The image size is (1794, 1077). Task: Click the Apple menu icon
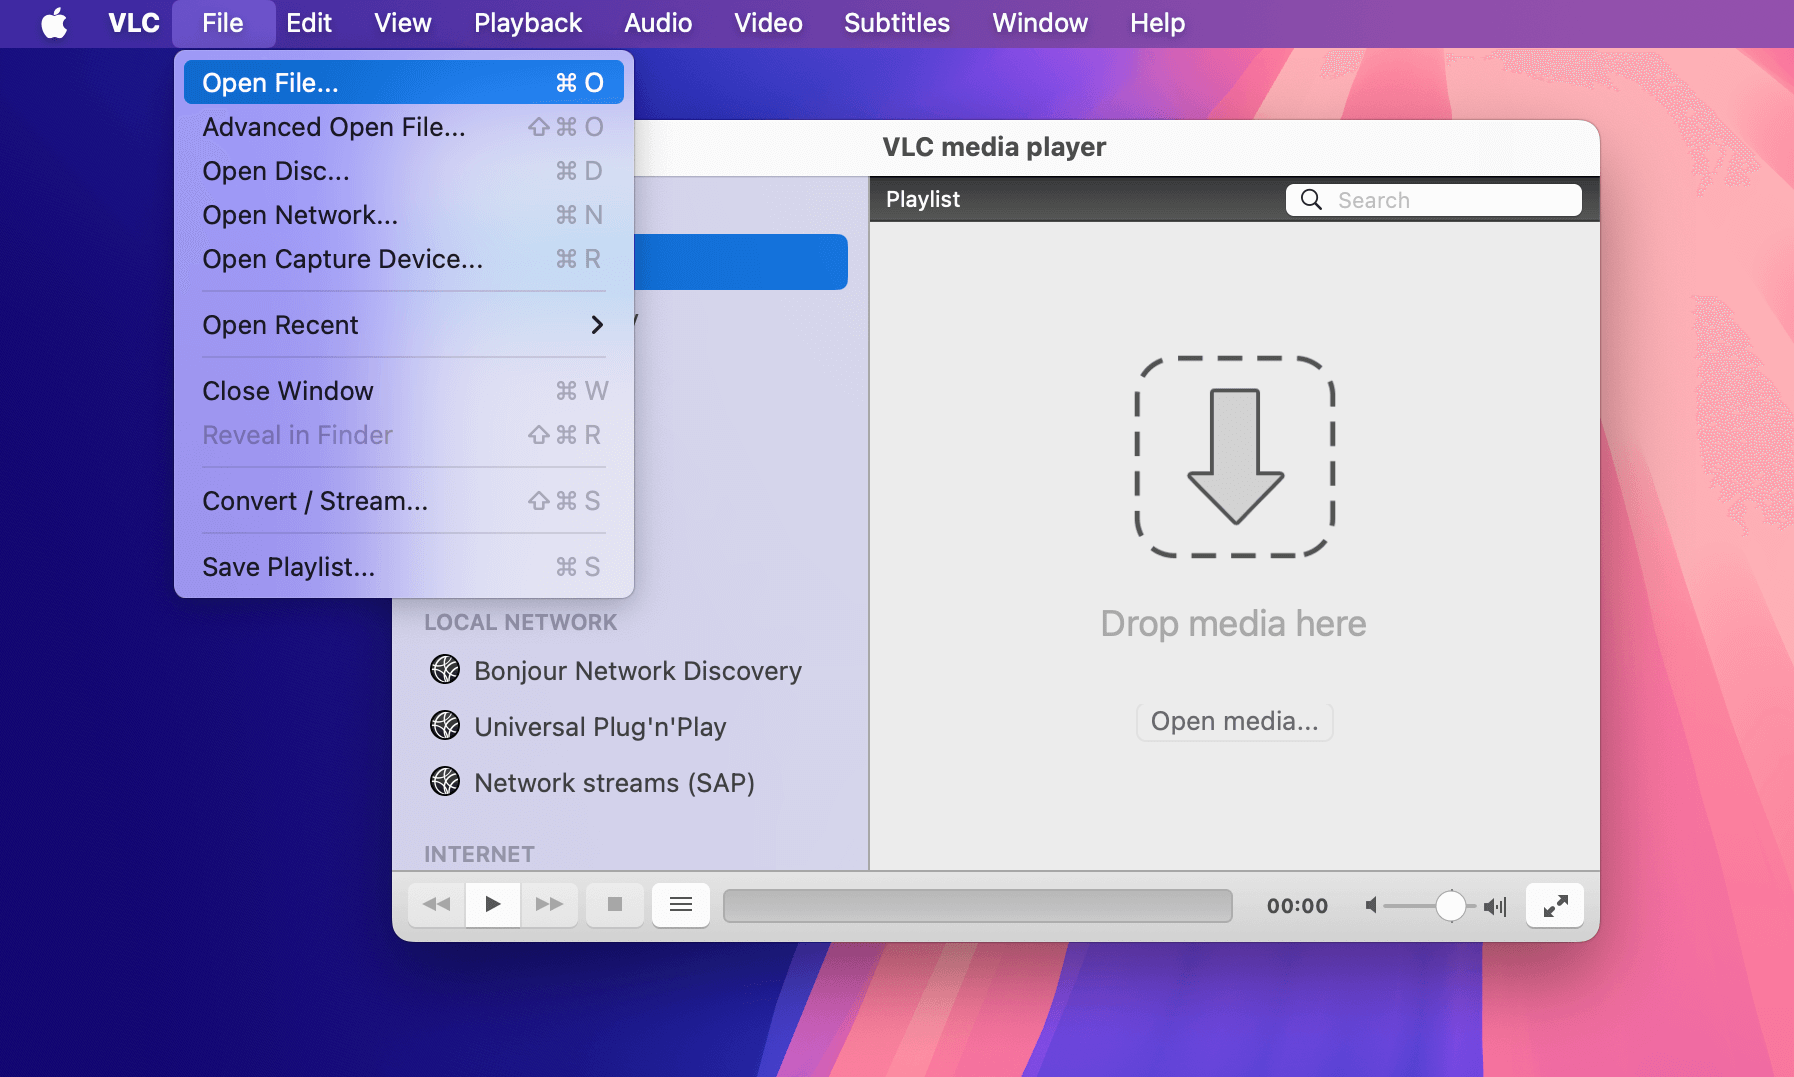(54, 23)
